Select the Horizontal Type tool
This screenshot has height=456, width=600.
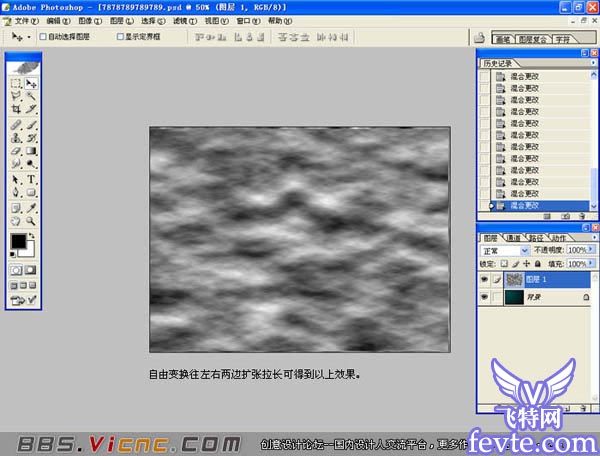[31, 180]
